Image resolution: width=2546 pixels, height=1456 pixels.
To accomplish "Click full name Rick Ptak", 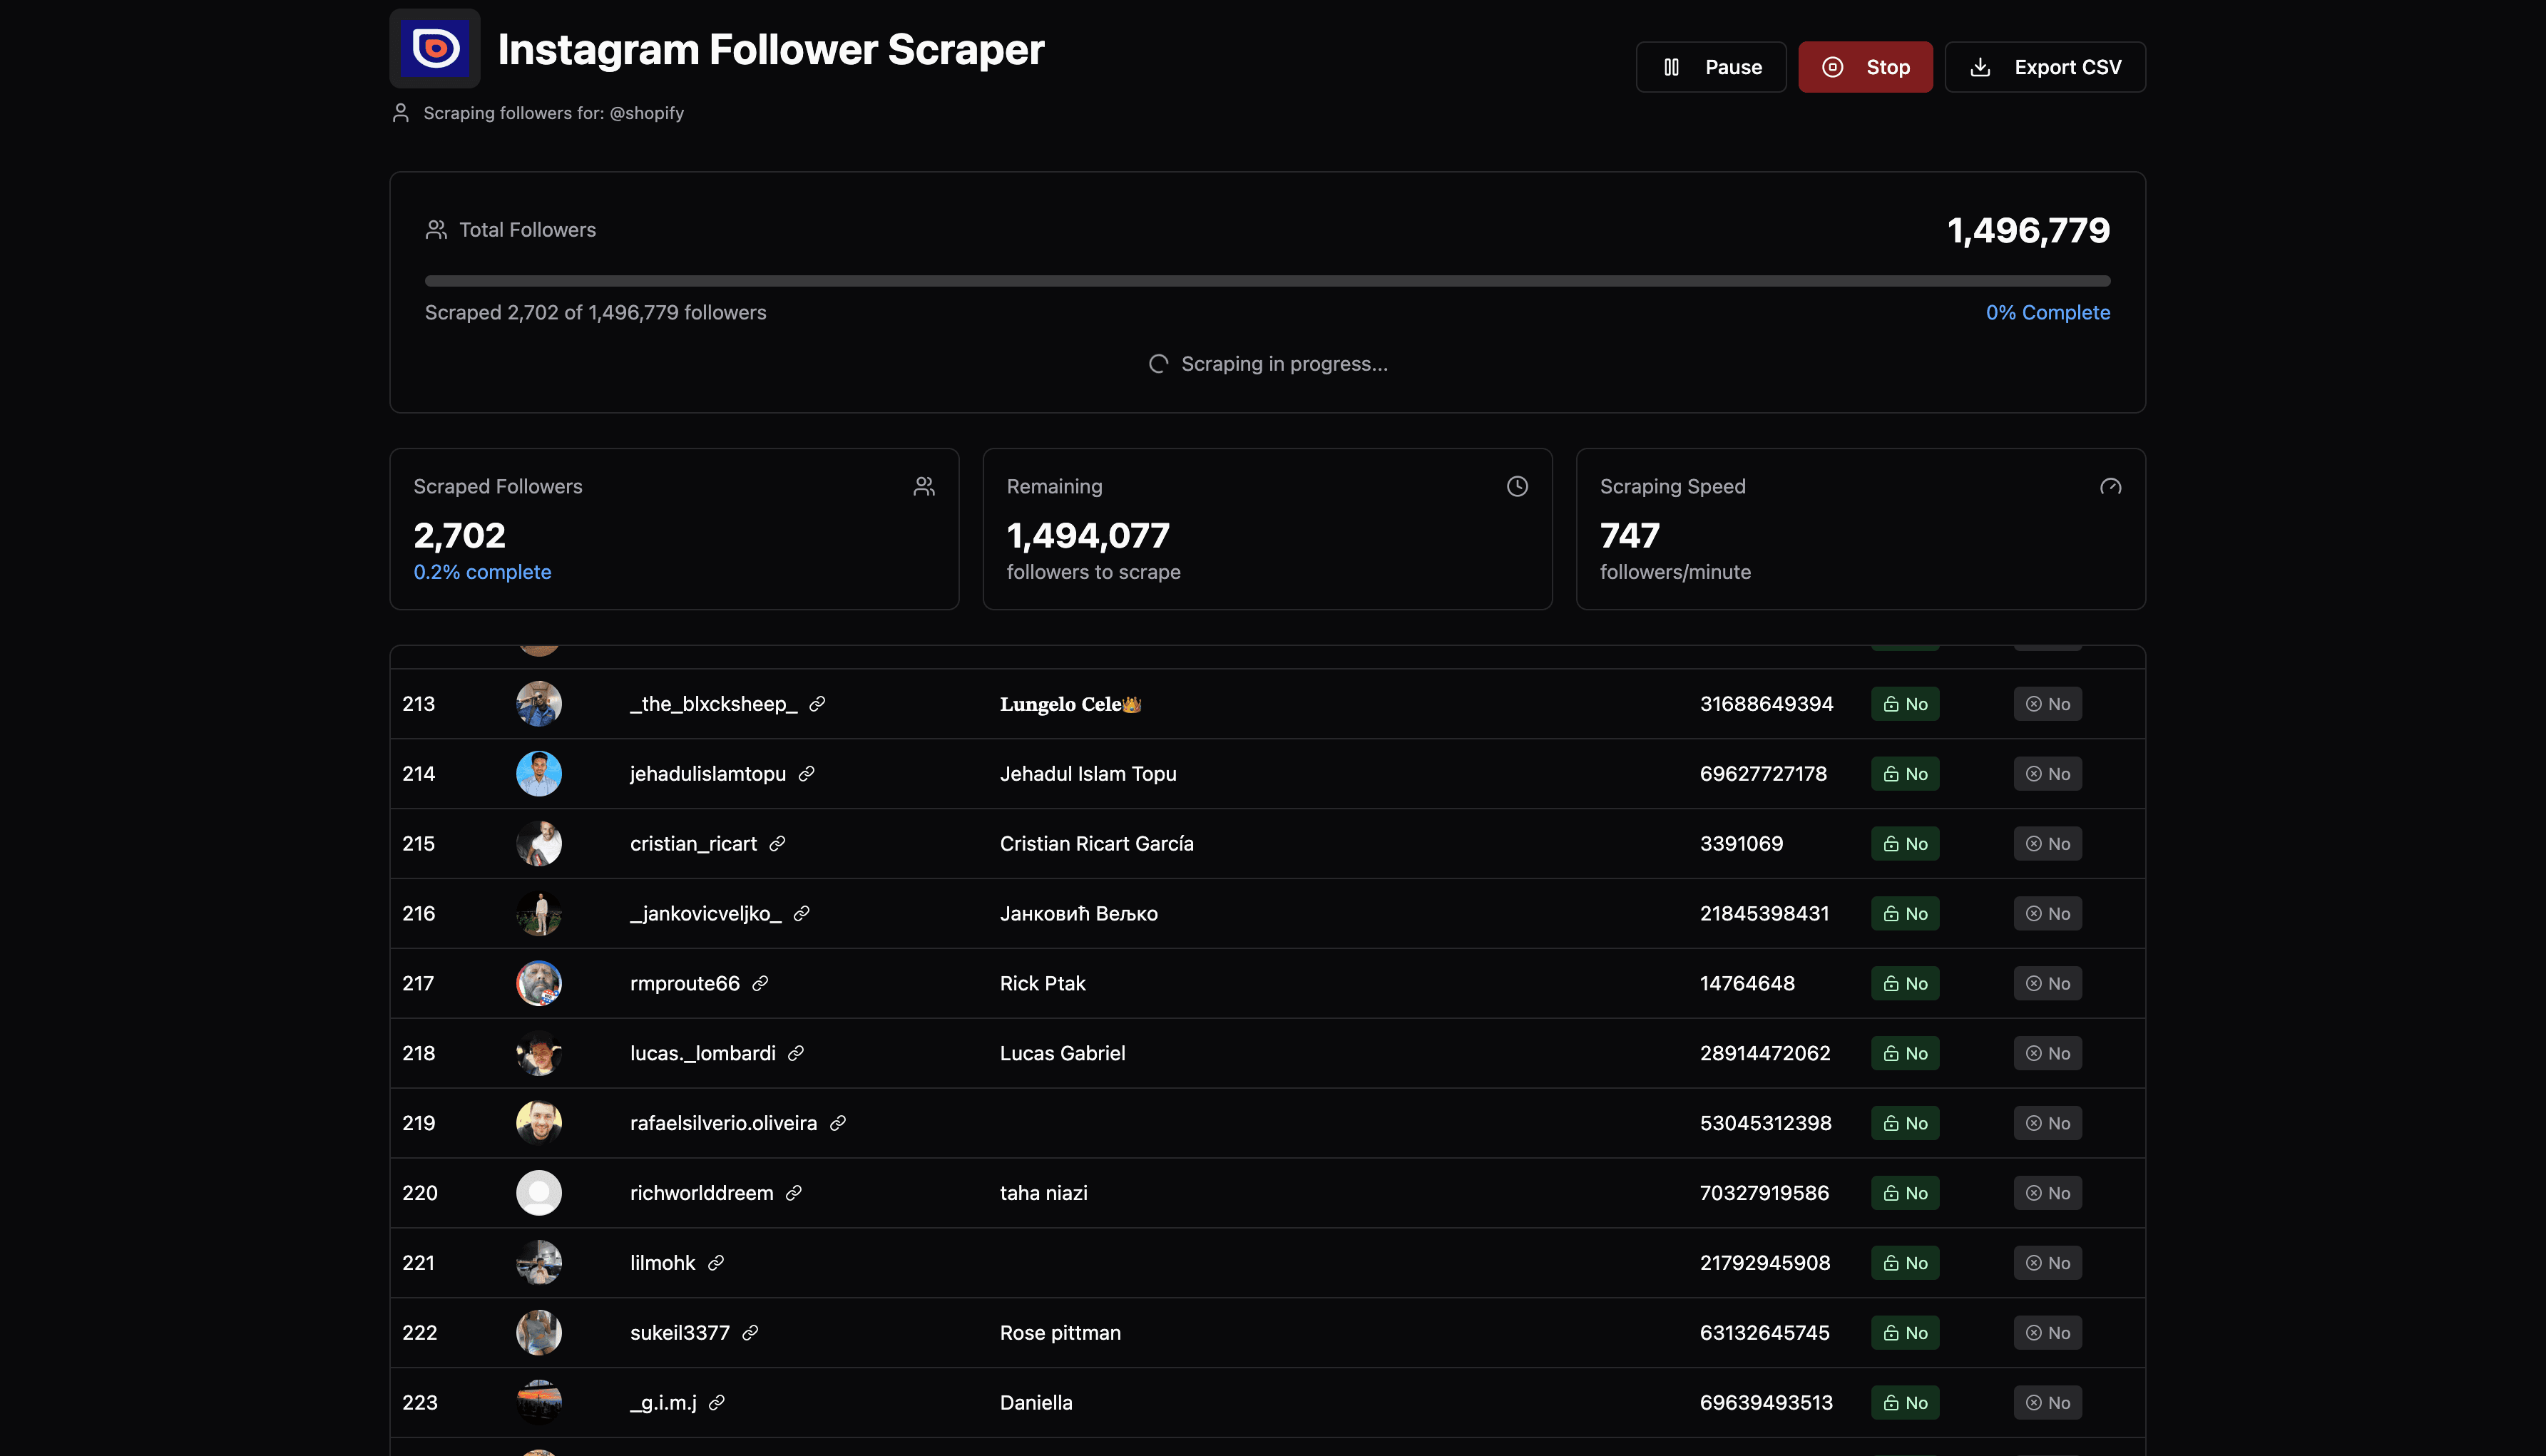I will click(1043, 984).
